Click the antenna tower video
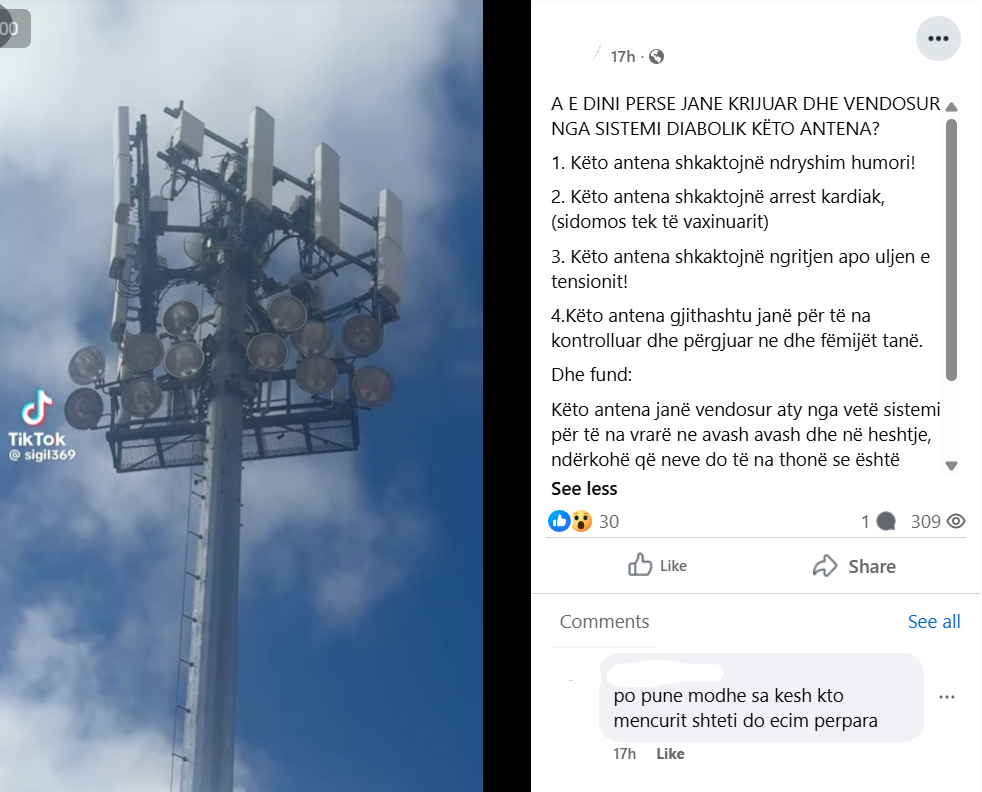The width and height of the screenshot is (982, 792). [x=241, y=396]
